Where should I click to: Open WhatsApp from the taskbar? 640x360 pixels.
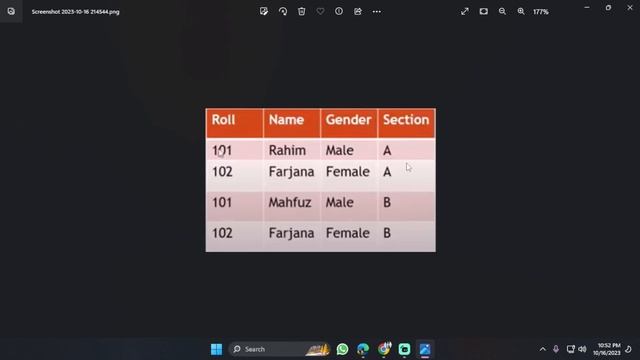click(x=342, y=349)
